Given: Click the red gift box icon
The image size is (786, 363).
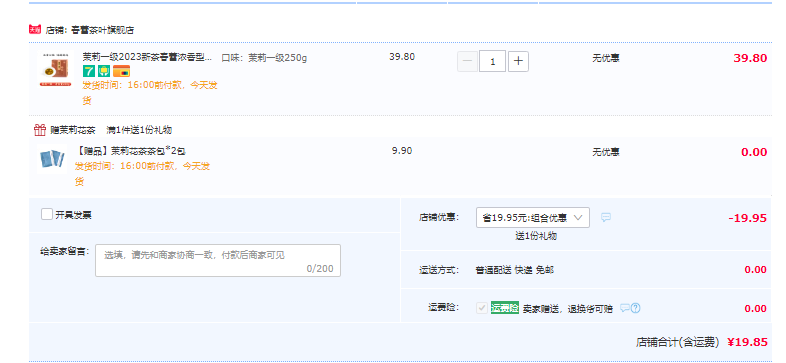Looking at the screenshot, I should [x=40, y=130].
